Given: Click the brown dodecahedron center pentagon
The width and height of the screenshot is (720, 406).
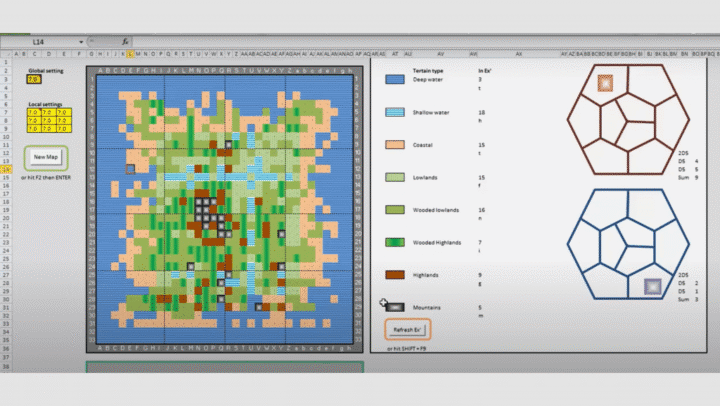Looking at the screenshot, I should [x=628, y=121].
